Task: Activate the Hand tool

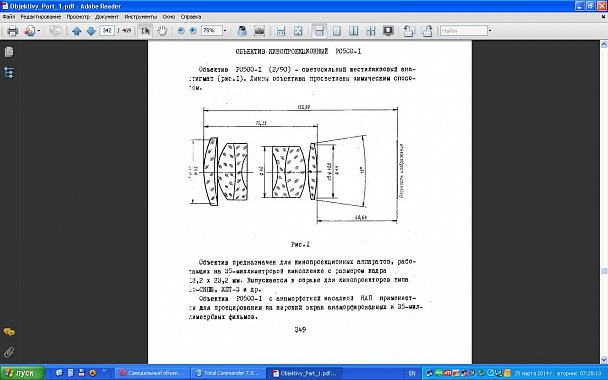Action: click(162, 31)
